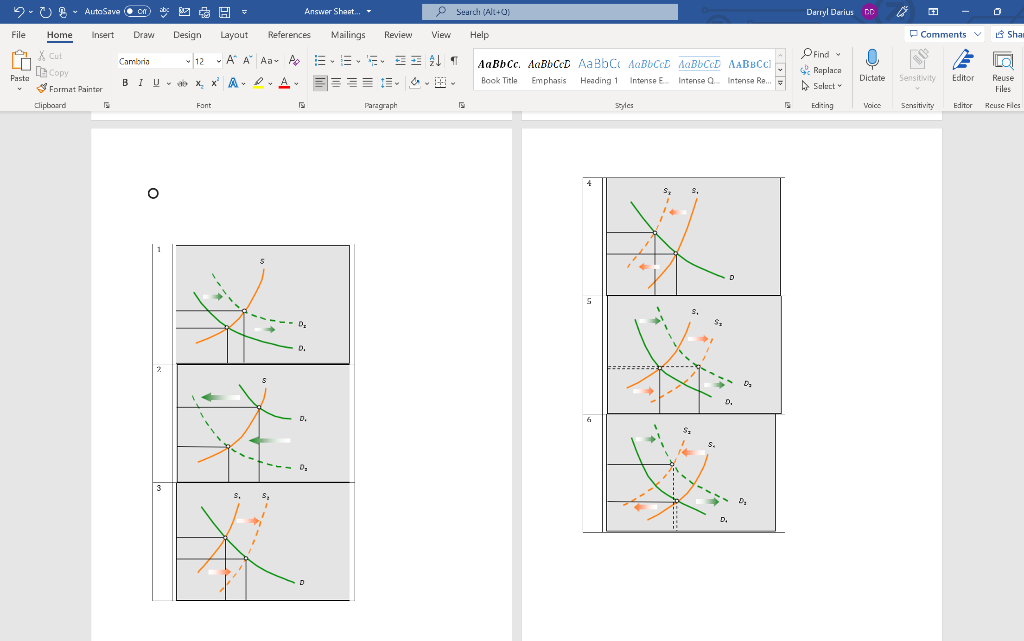Open the Editor pane
The image size is (1024, 641).
[963, 66]
